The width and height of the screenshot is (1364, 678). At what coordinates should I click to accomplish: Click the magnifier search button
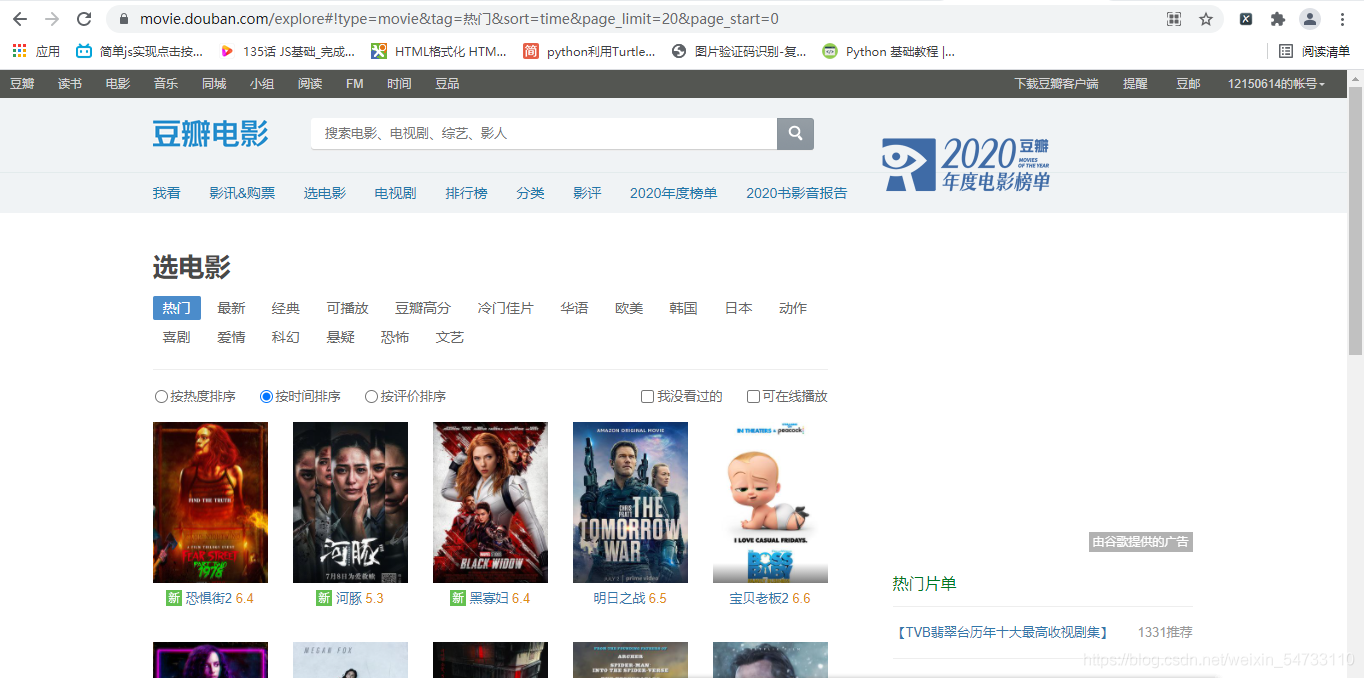[795, 133]
